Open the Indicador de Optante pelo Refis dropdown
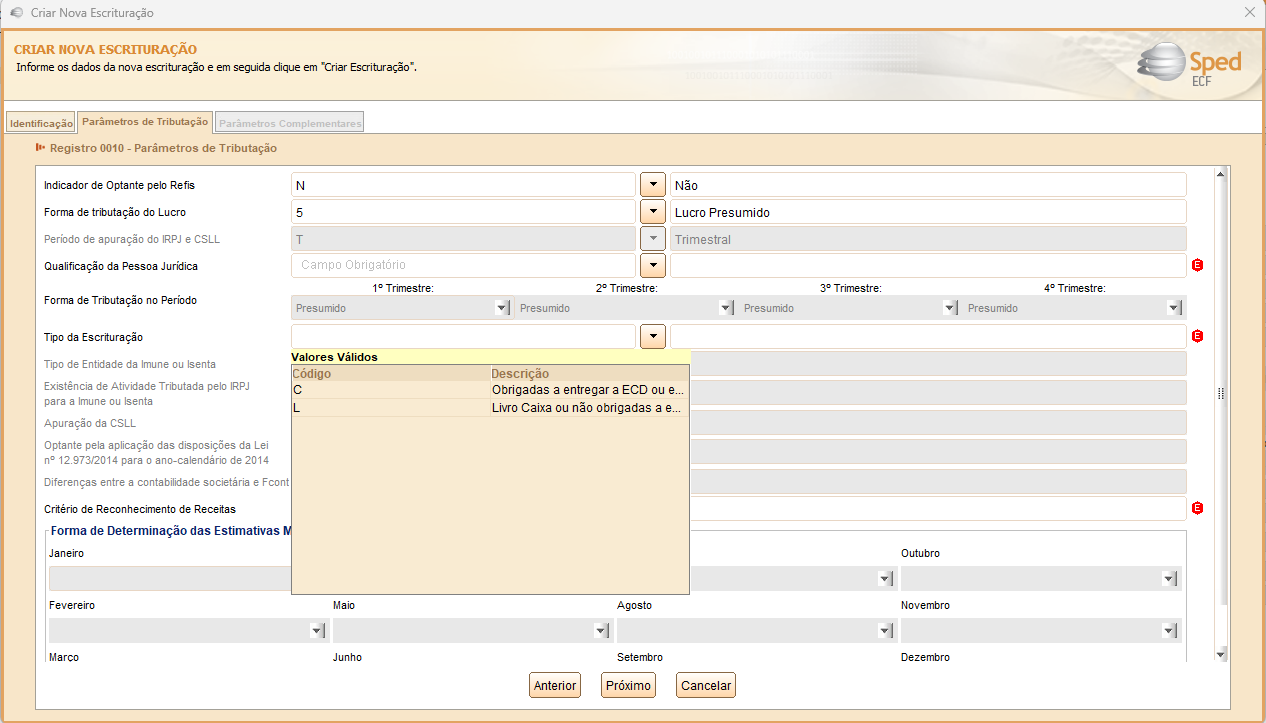This screenshot has width=1266, height=723. pos(652,185)
